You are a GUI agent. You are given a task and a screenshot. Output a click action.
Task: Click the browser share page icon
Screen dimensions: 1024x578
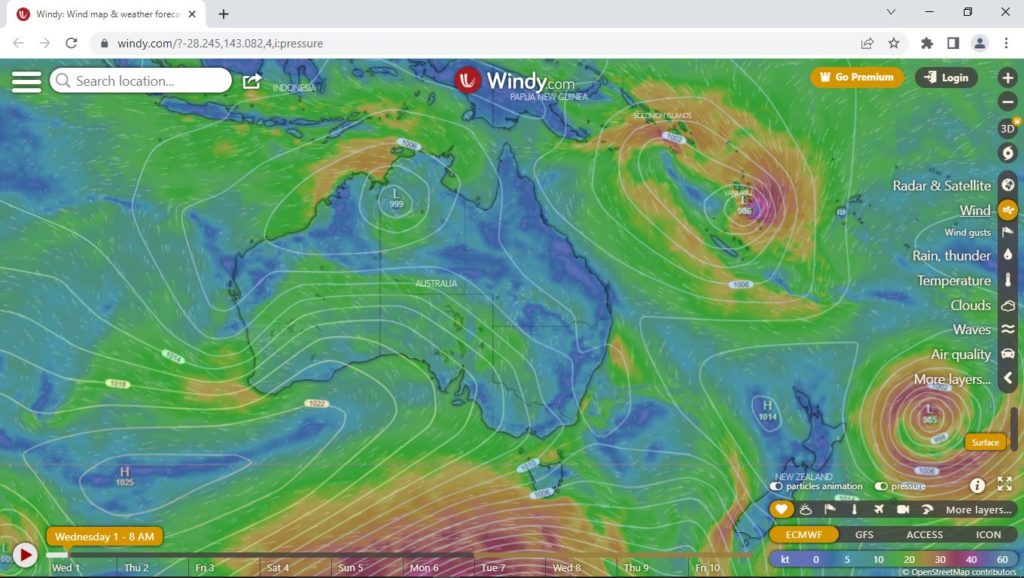point(867,43)
